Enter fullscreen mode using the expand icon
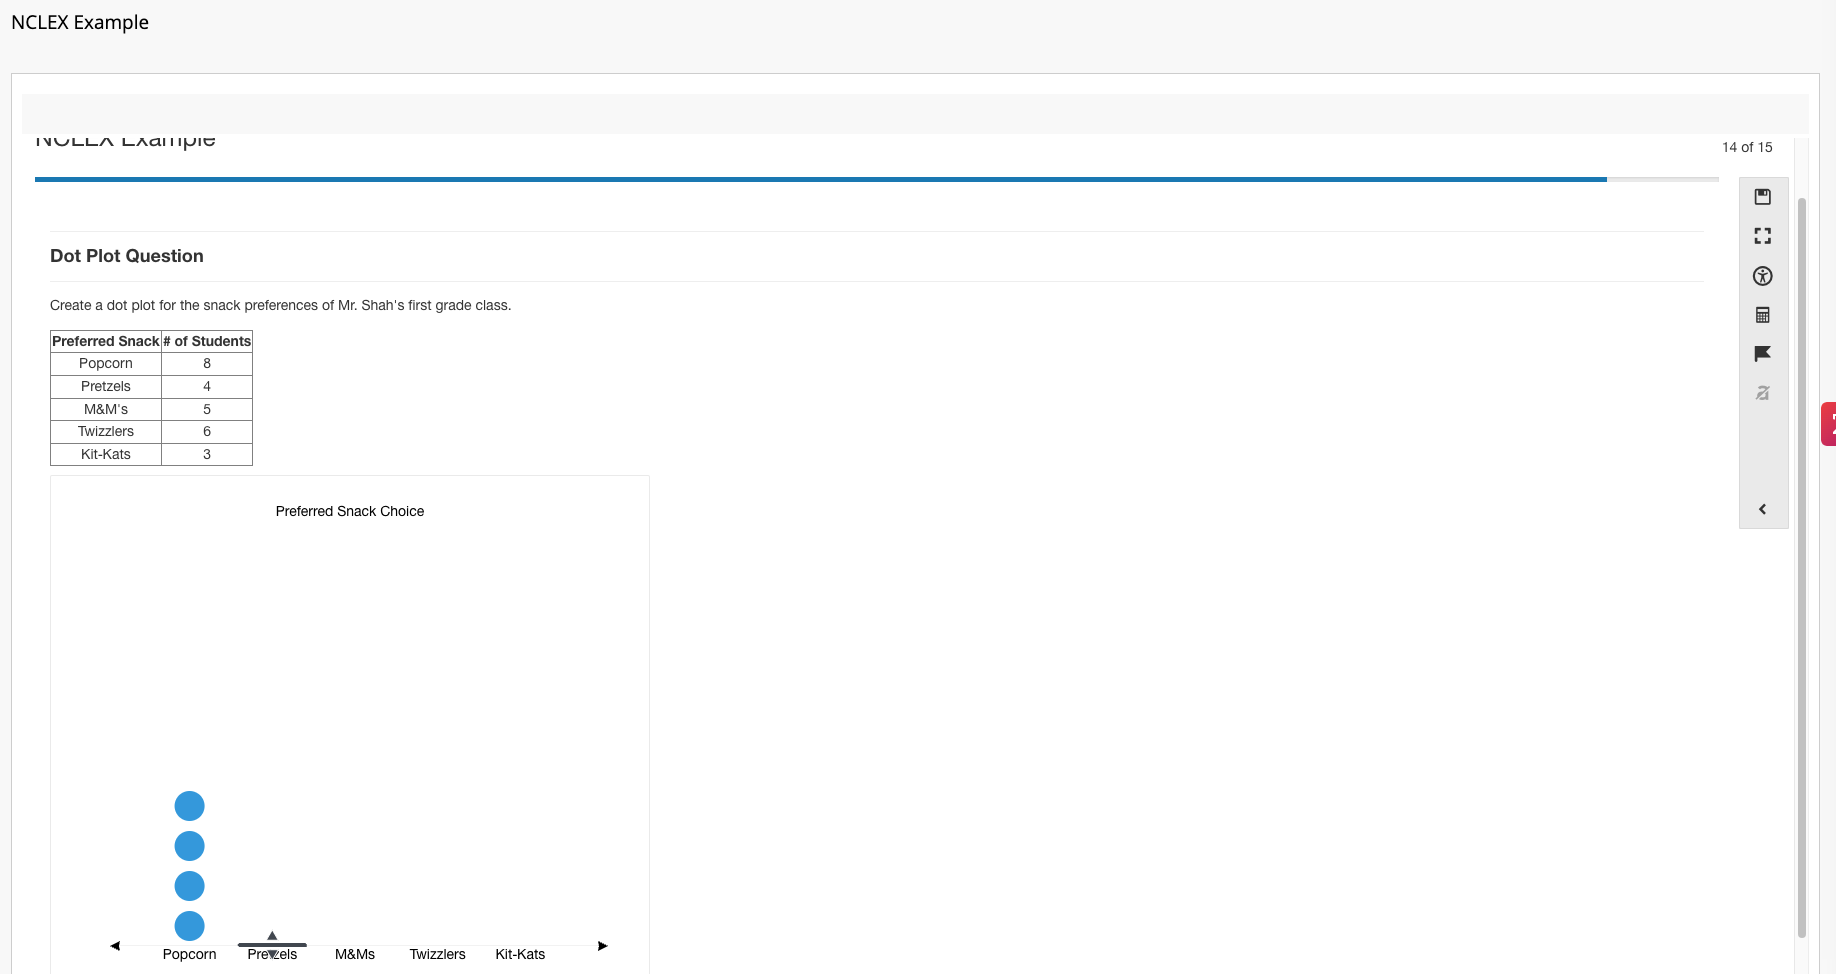This screenshot has width=1836, height=974. (1762, 236)
